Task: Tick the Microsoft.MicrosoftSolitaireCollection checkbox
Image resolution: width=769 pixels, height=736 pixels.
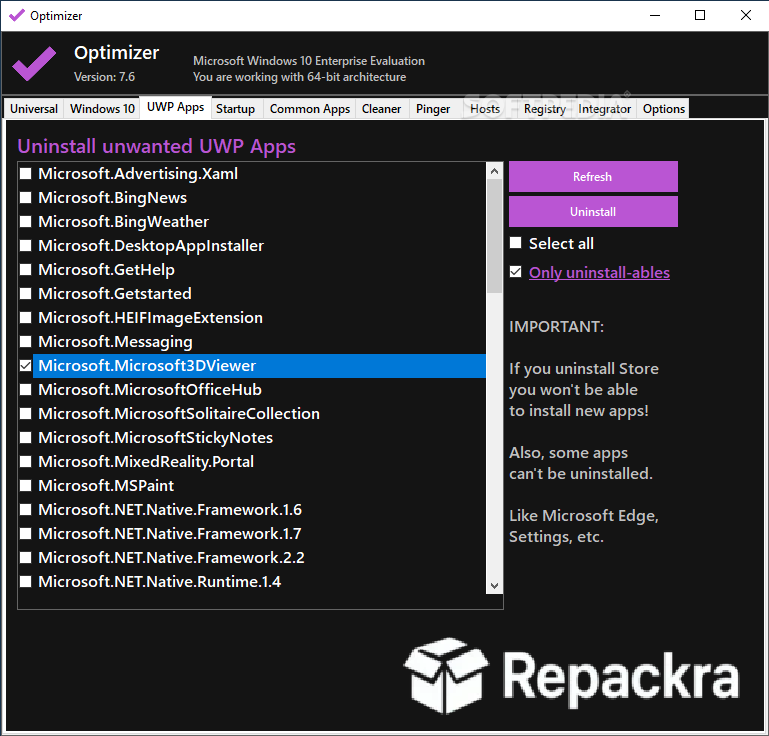Action: (x=26, y=413)
